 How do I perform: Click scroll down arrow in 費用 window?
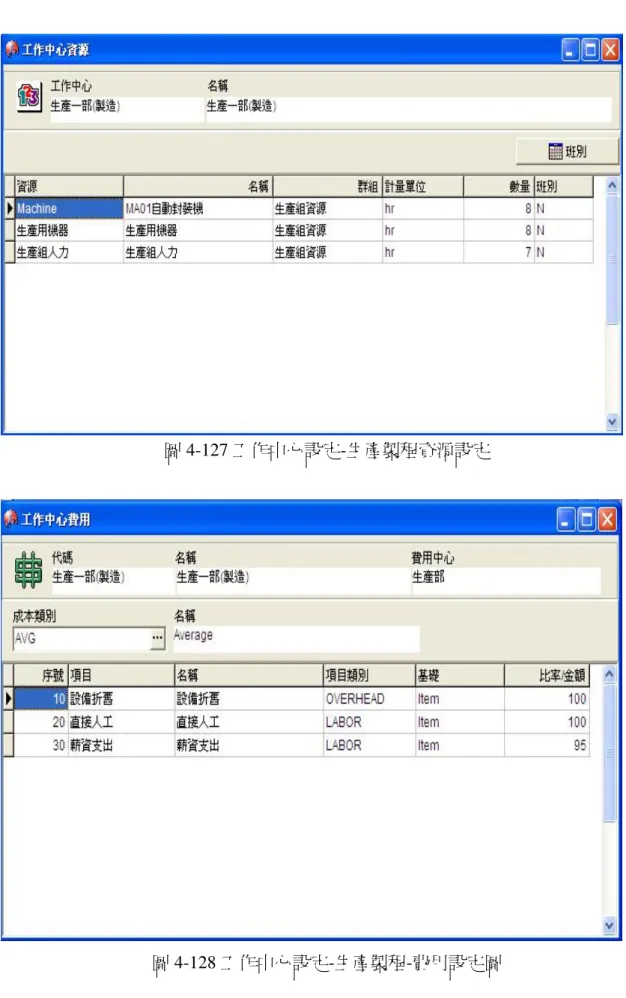click(609, 925)
